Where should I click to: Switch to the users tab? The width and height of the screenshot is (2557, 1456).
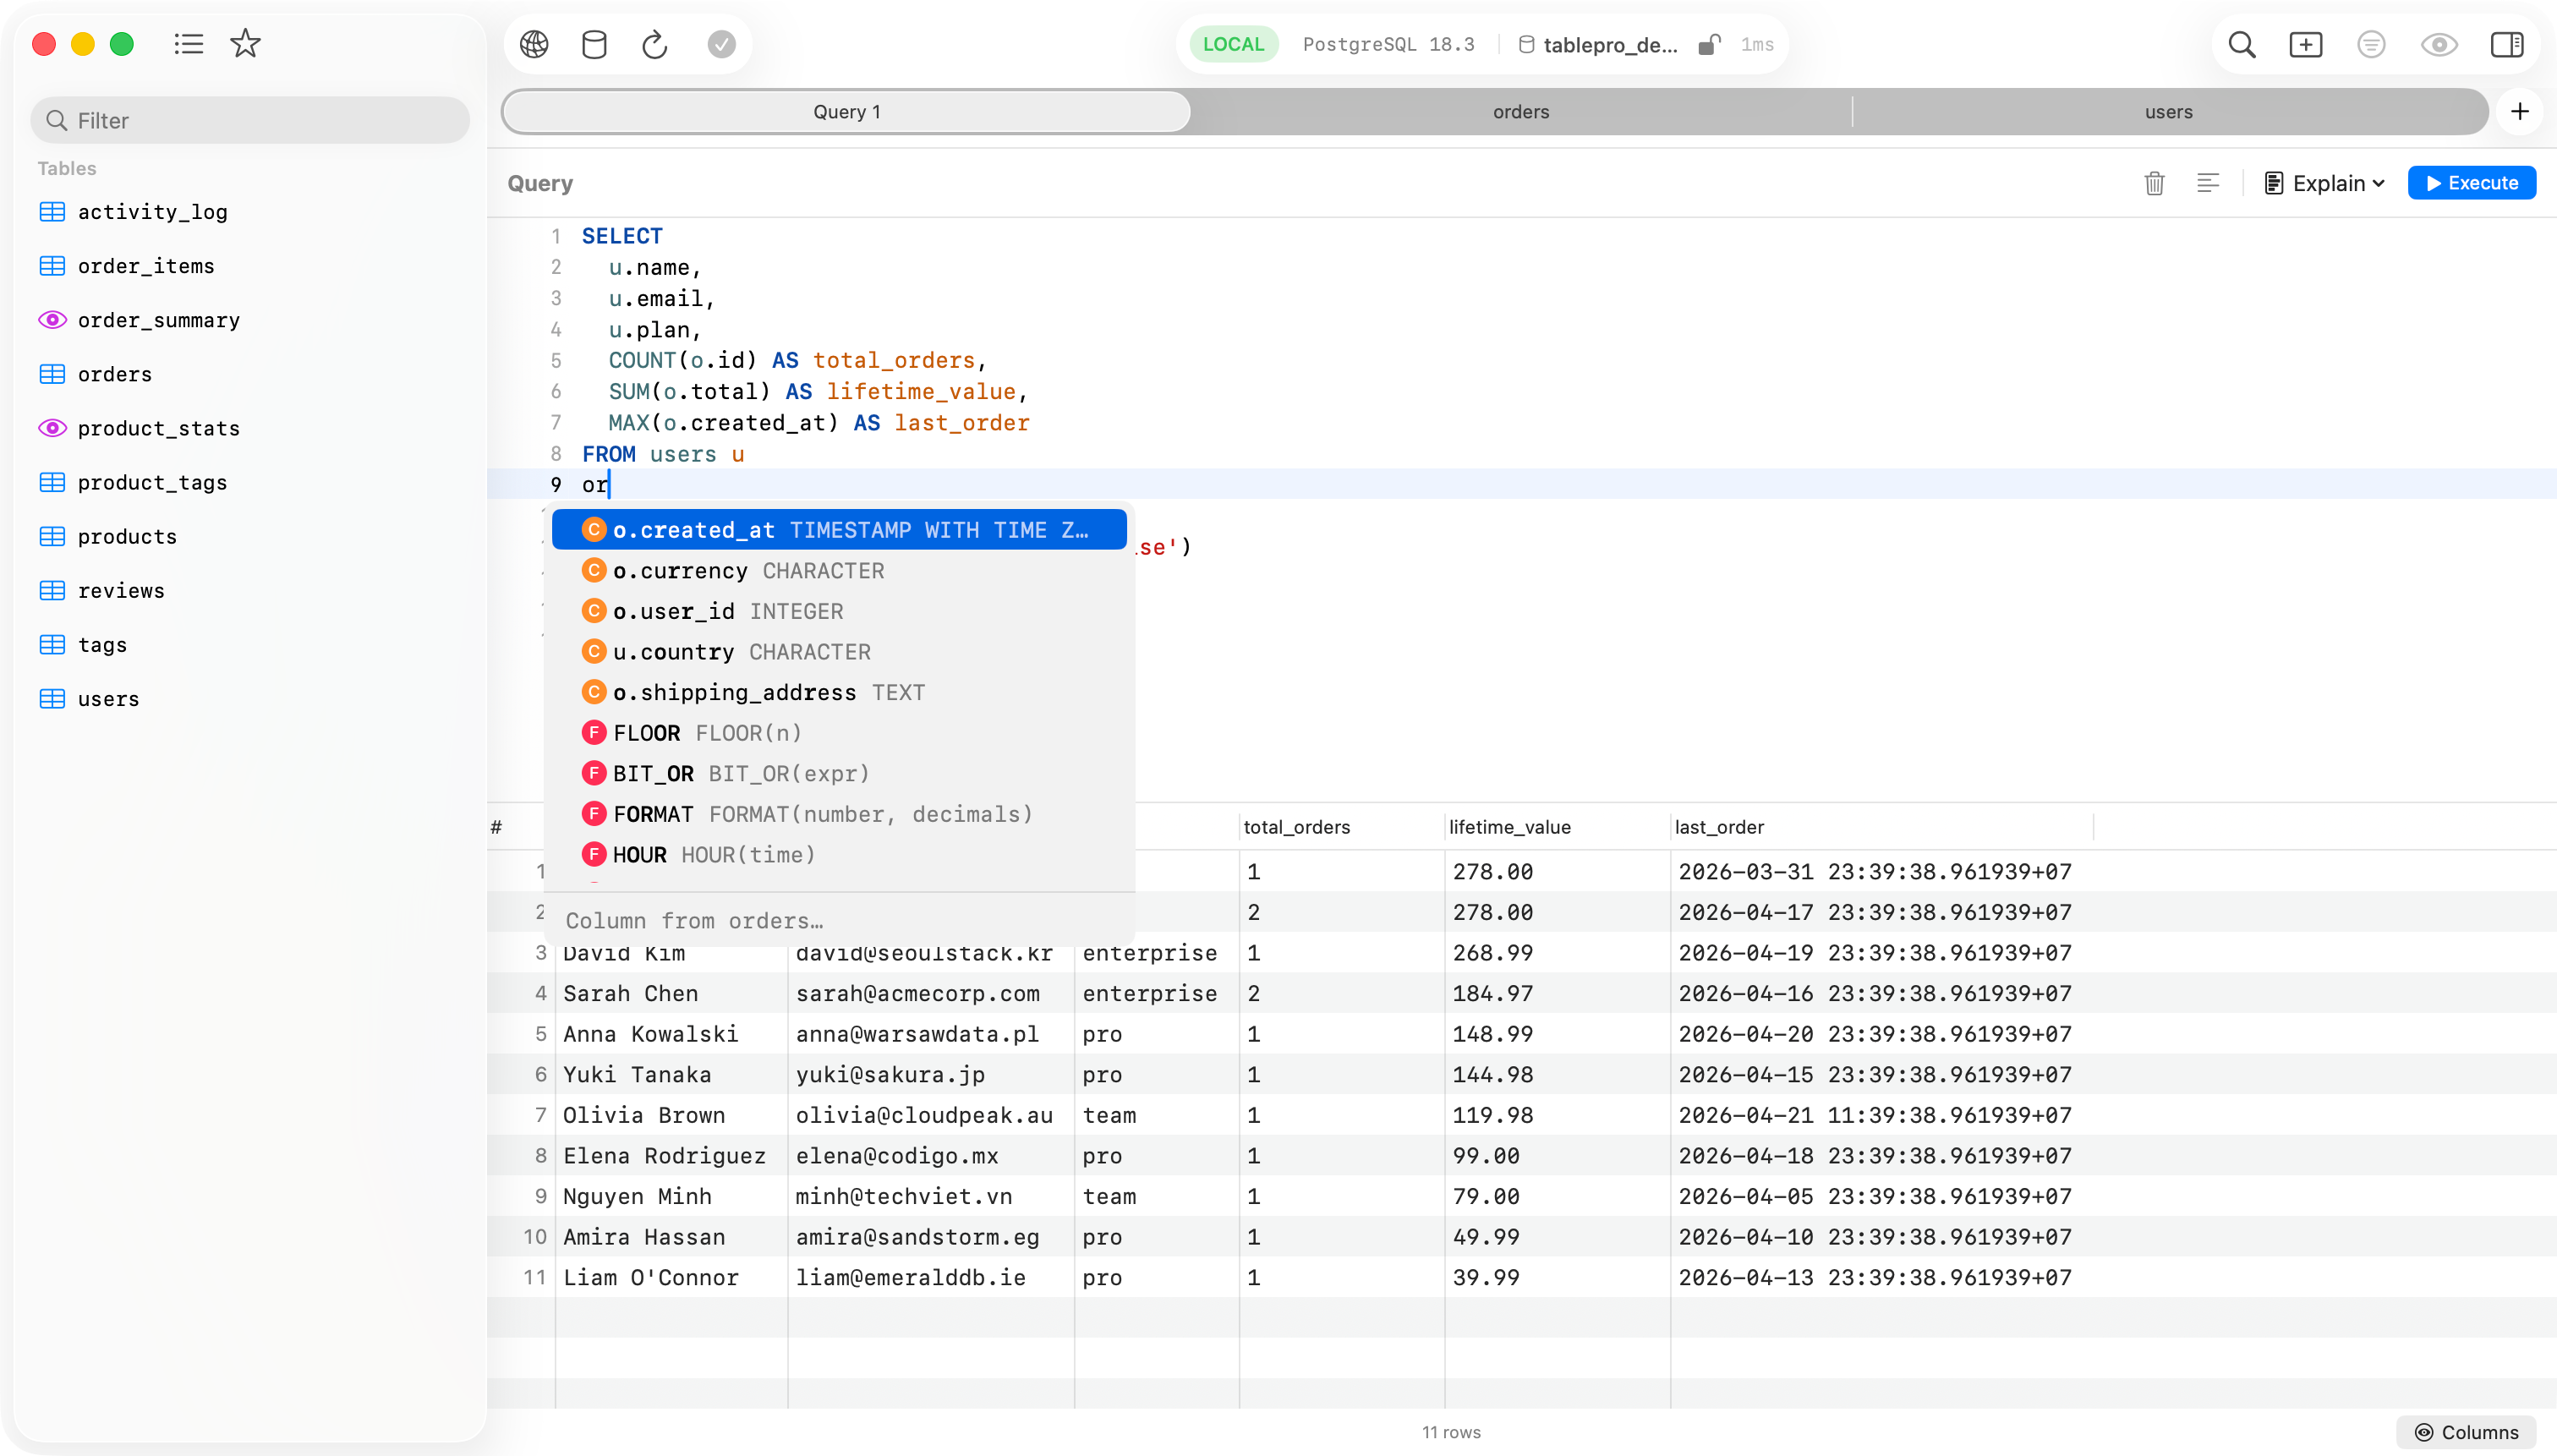tap(2169, 111)
